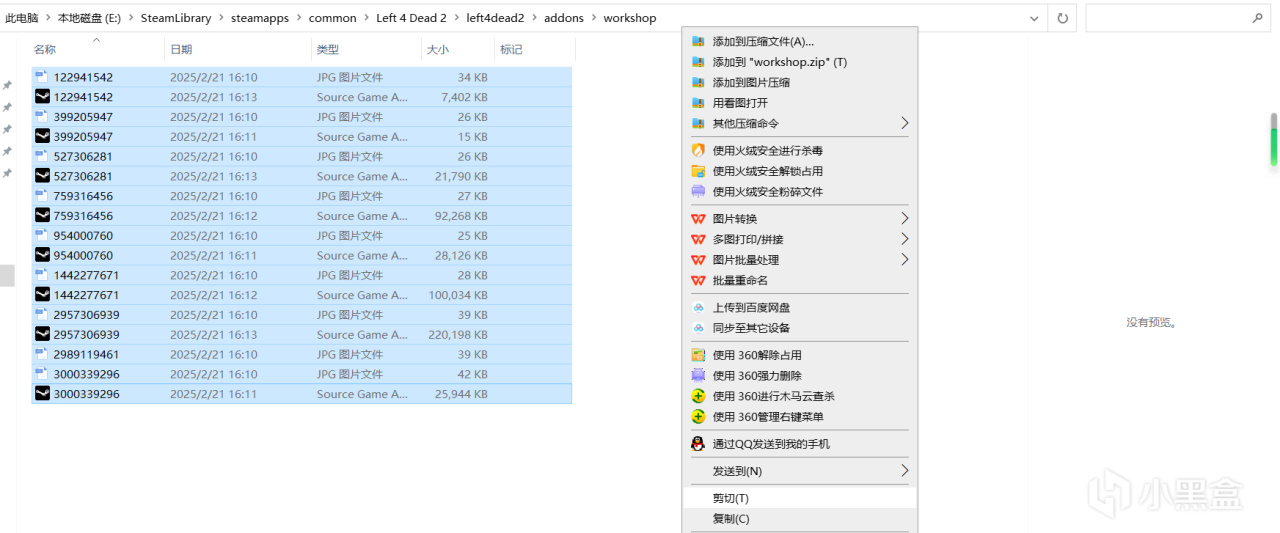1280x533 pixels.
Task: Choose 复制(C) from the context menu
Action: pyautogui.click(x=799, y=519)
